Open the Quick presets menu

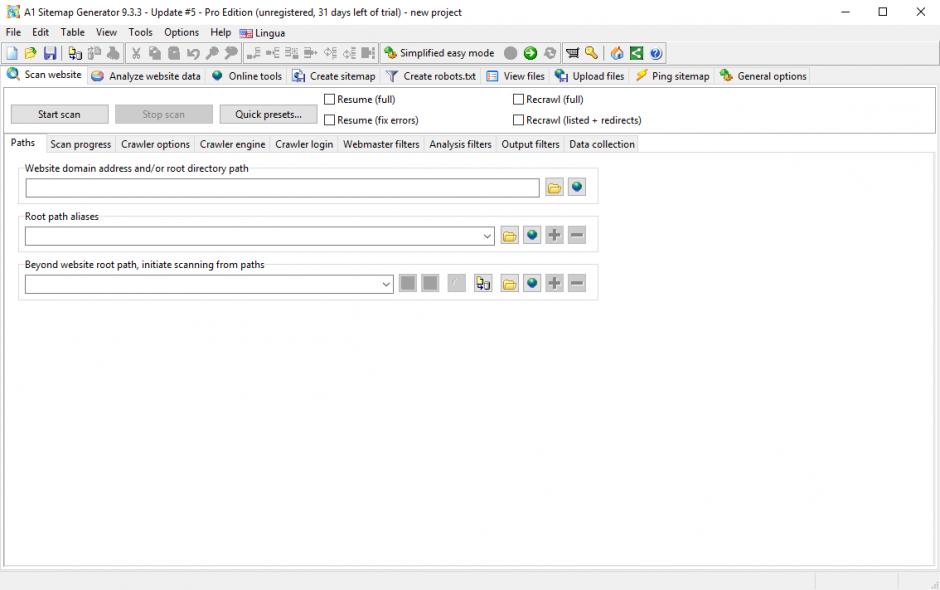click(268, 115)
